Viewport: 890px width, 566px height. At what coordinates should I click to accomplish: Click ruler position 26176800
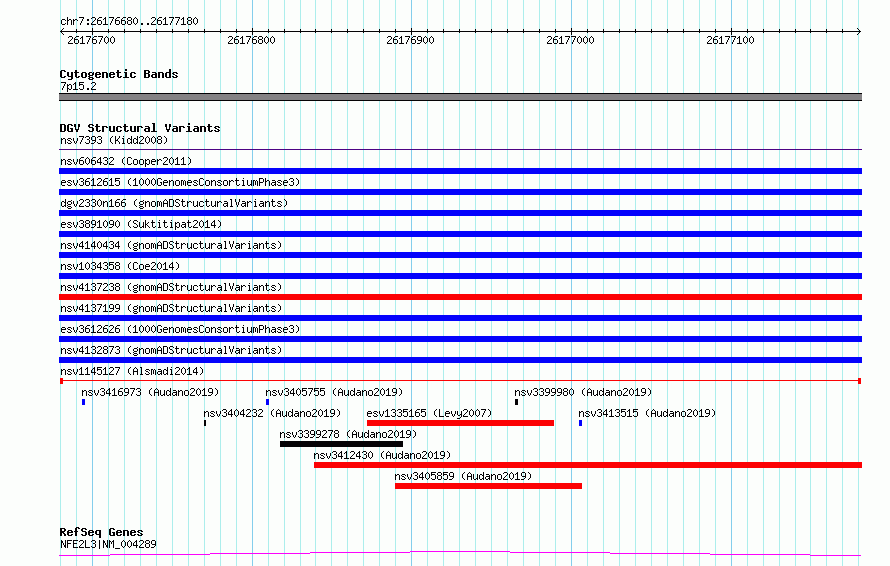click(251, 40)
